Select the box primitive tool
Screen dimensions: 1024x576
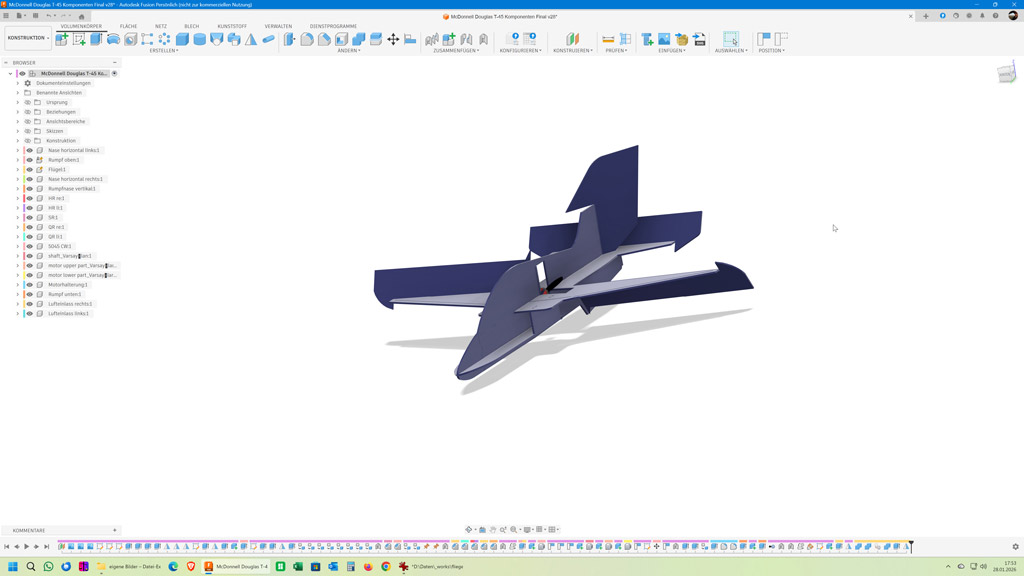(x=182, y=39)
